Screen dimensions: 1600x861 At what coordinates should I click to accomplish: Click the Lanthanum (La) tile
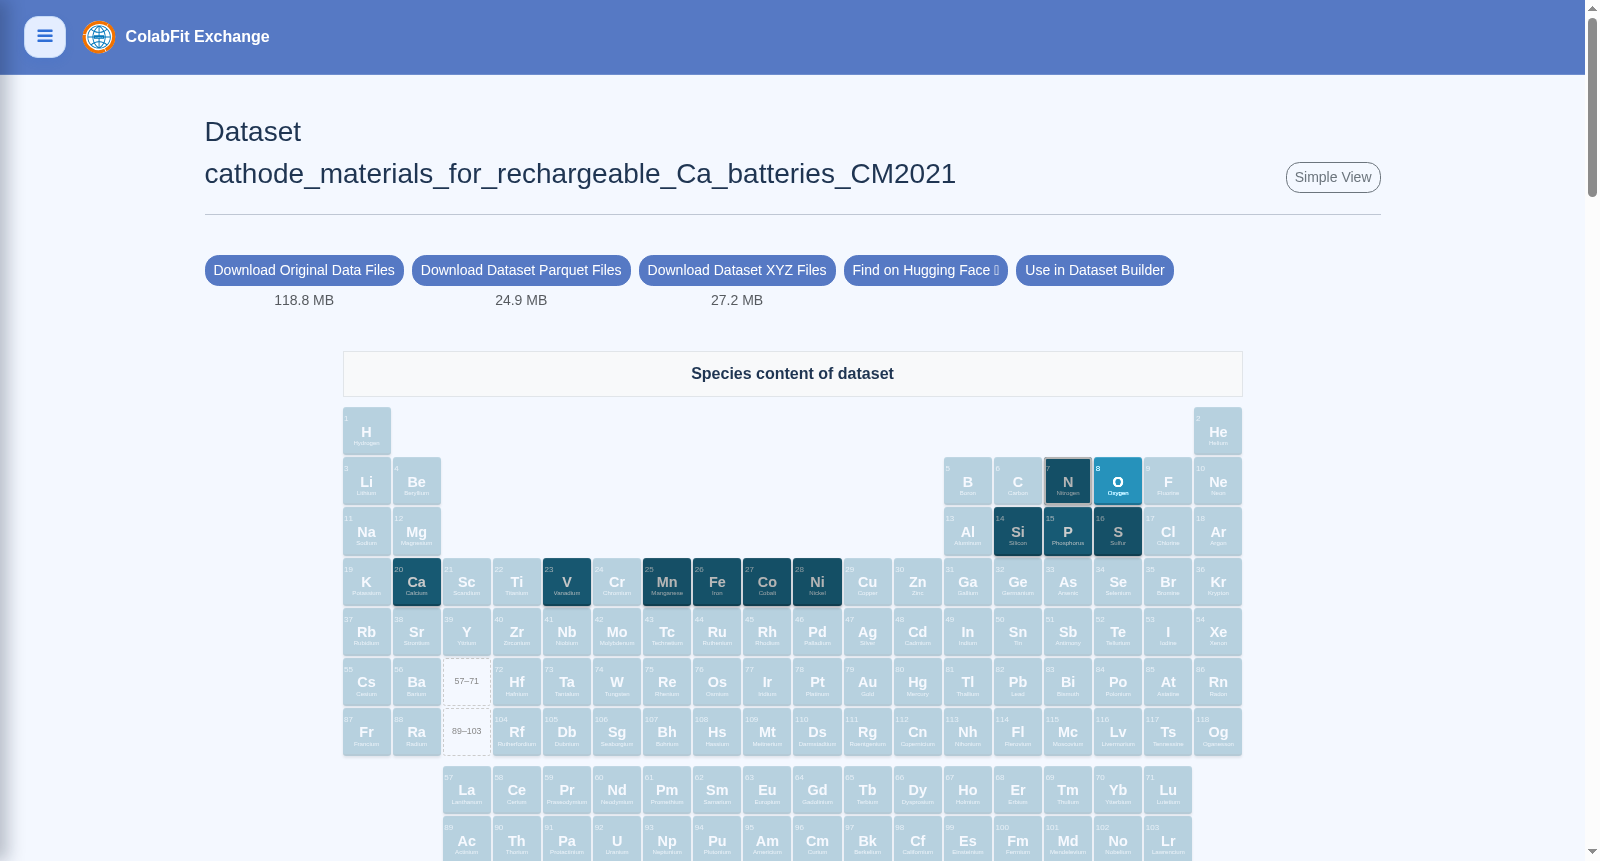pyautogui.click(x=467, y=790)
